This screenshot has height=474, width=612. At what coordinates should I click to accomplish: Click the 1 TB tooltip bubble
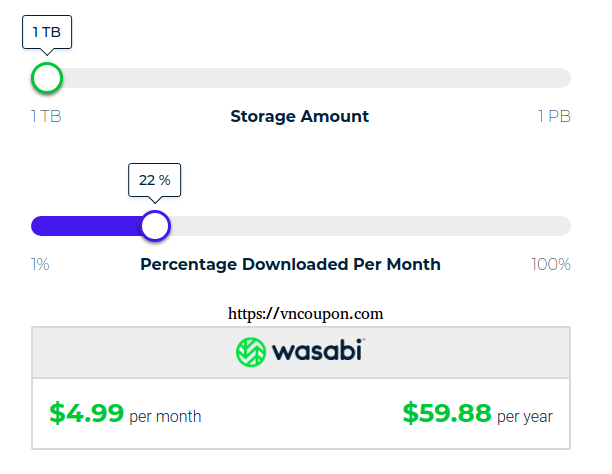point(47,32)
